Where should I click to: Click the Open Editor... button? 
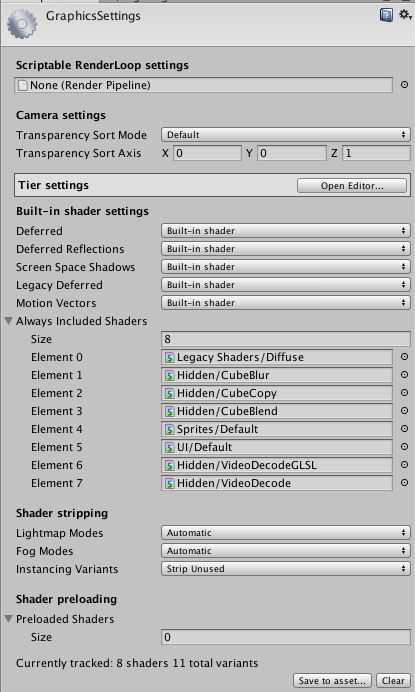coord(352,186)
